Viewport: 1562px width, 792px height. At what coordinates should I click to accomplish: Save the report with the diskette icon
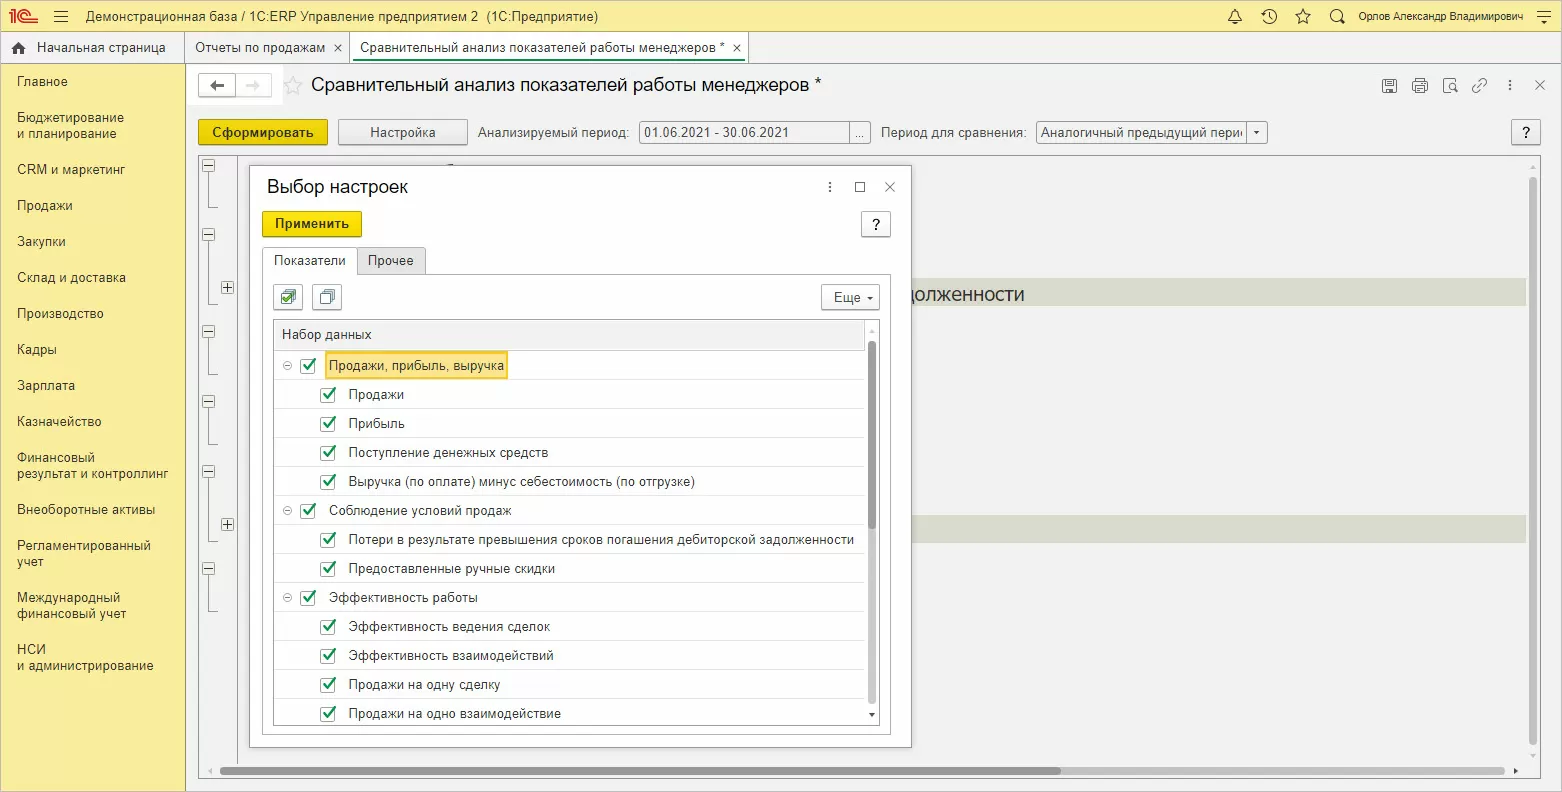tap(1389, 86)
